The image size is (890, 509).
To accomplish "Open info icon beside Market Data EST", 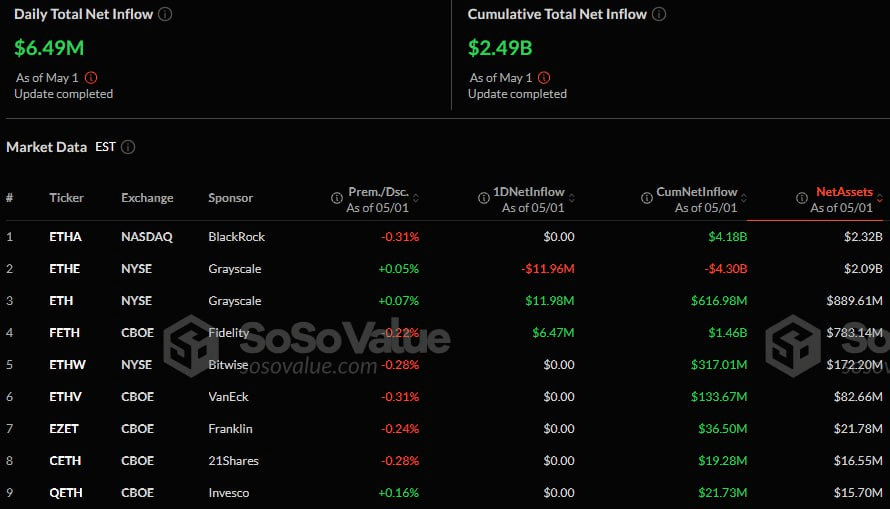I will tap(128, 147).
